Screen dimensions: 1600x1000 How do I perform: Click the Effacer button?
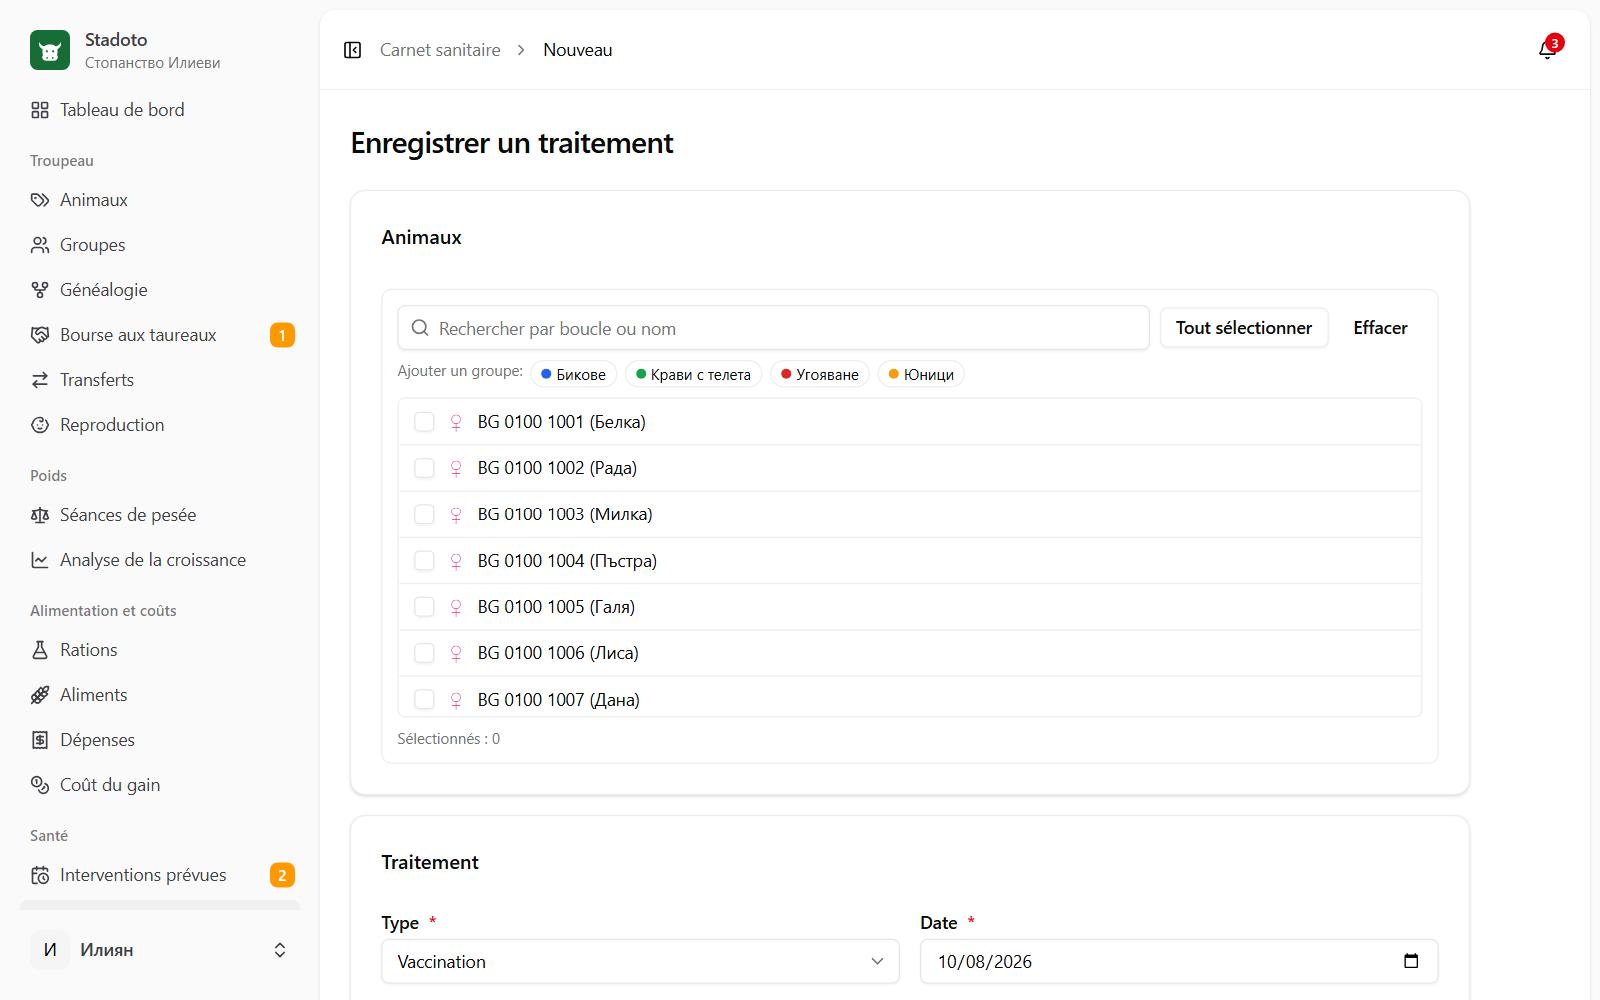click(x=1380, y=328)
